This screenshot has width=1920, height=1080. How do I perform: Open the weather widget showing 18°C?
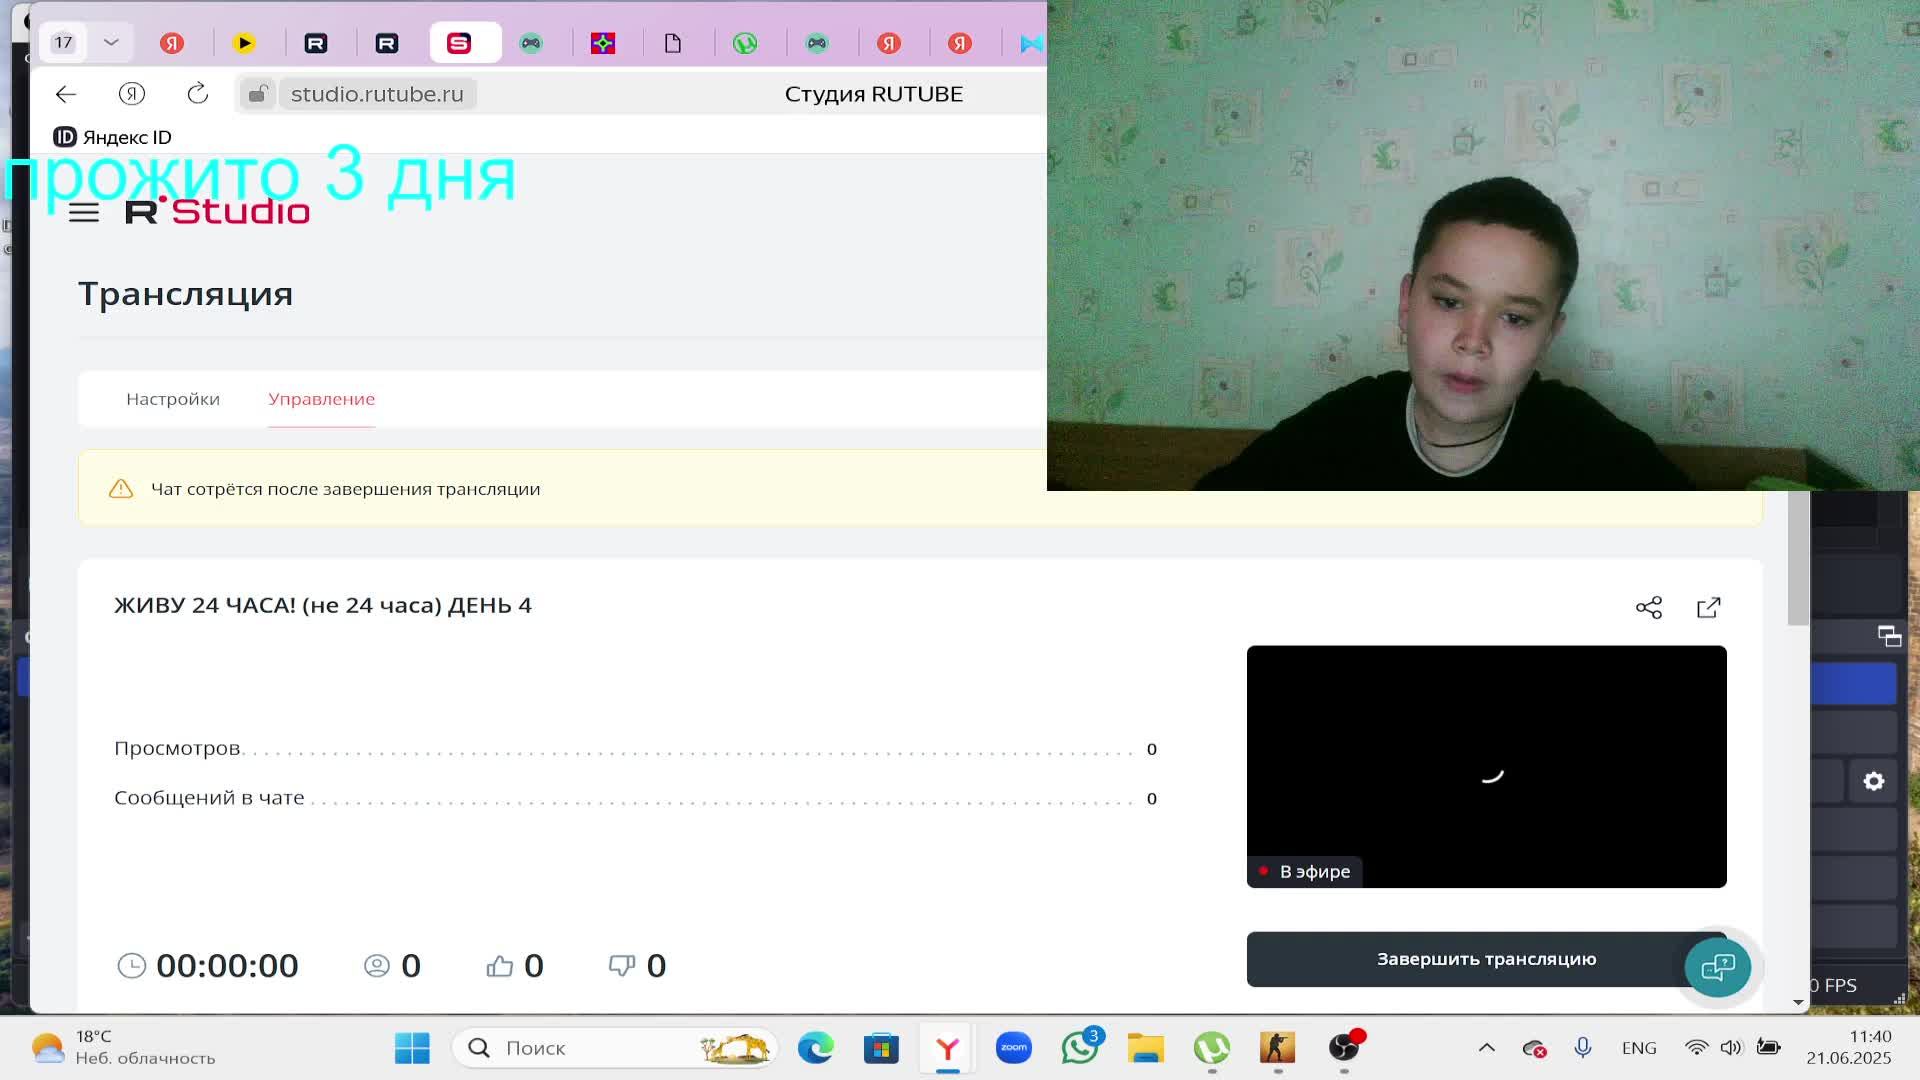click(x=124, y=1048)
